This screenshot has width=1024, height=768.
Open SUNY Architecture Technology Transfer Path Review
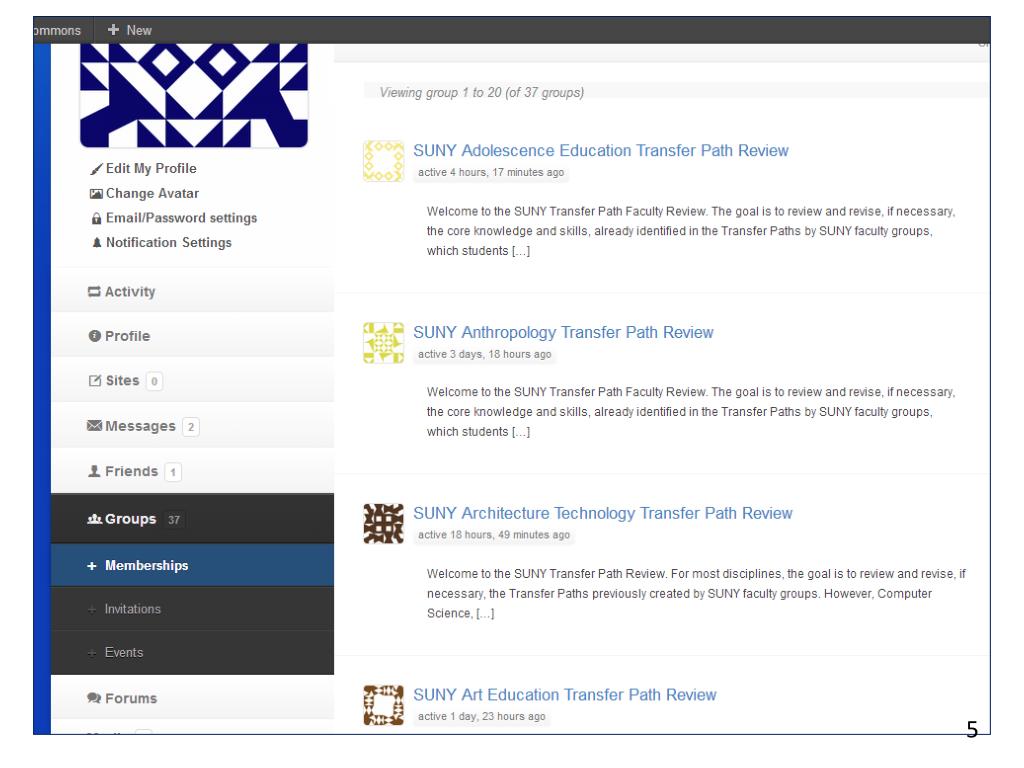point(603,513)
